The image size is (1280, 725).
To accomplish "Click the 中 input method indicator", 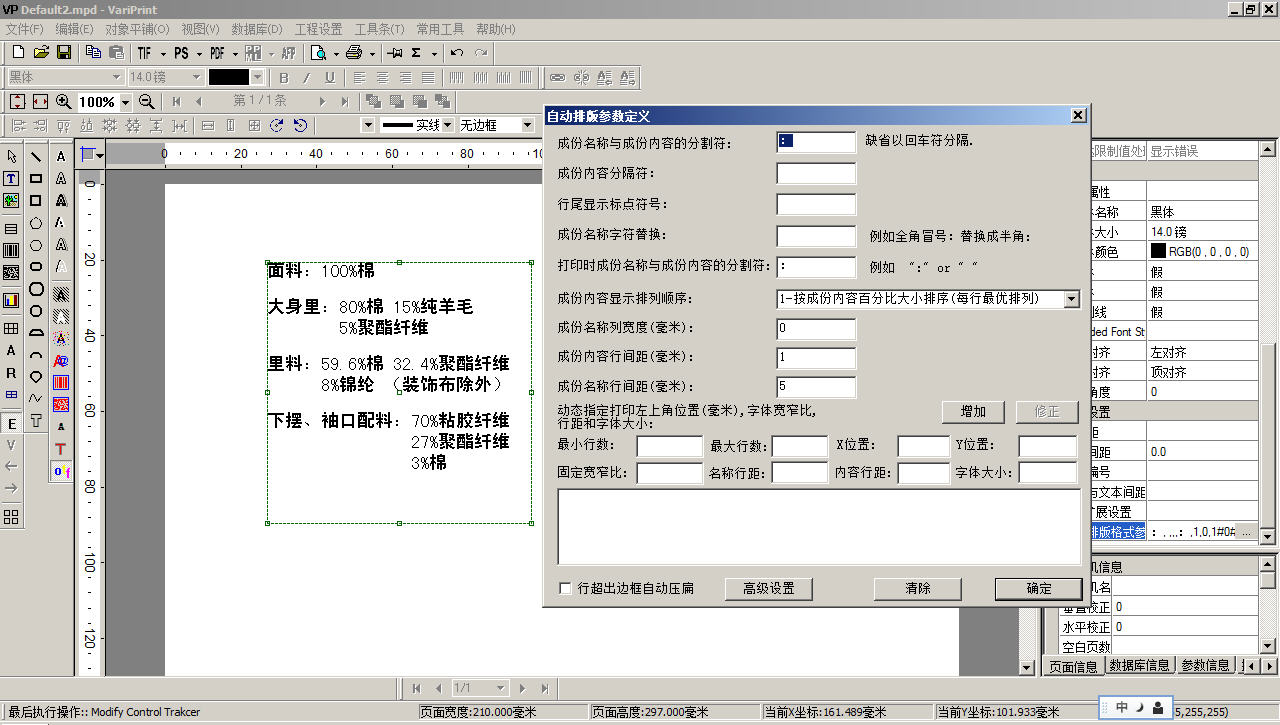I will click(x=1122, y=707).
